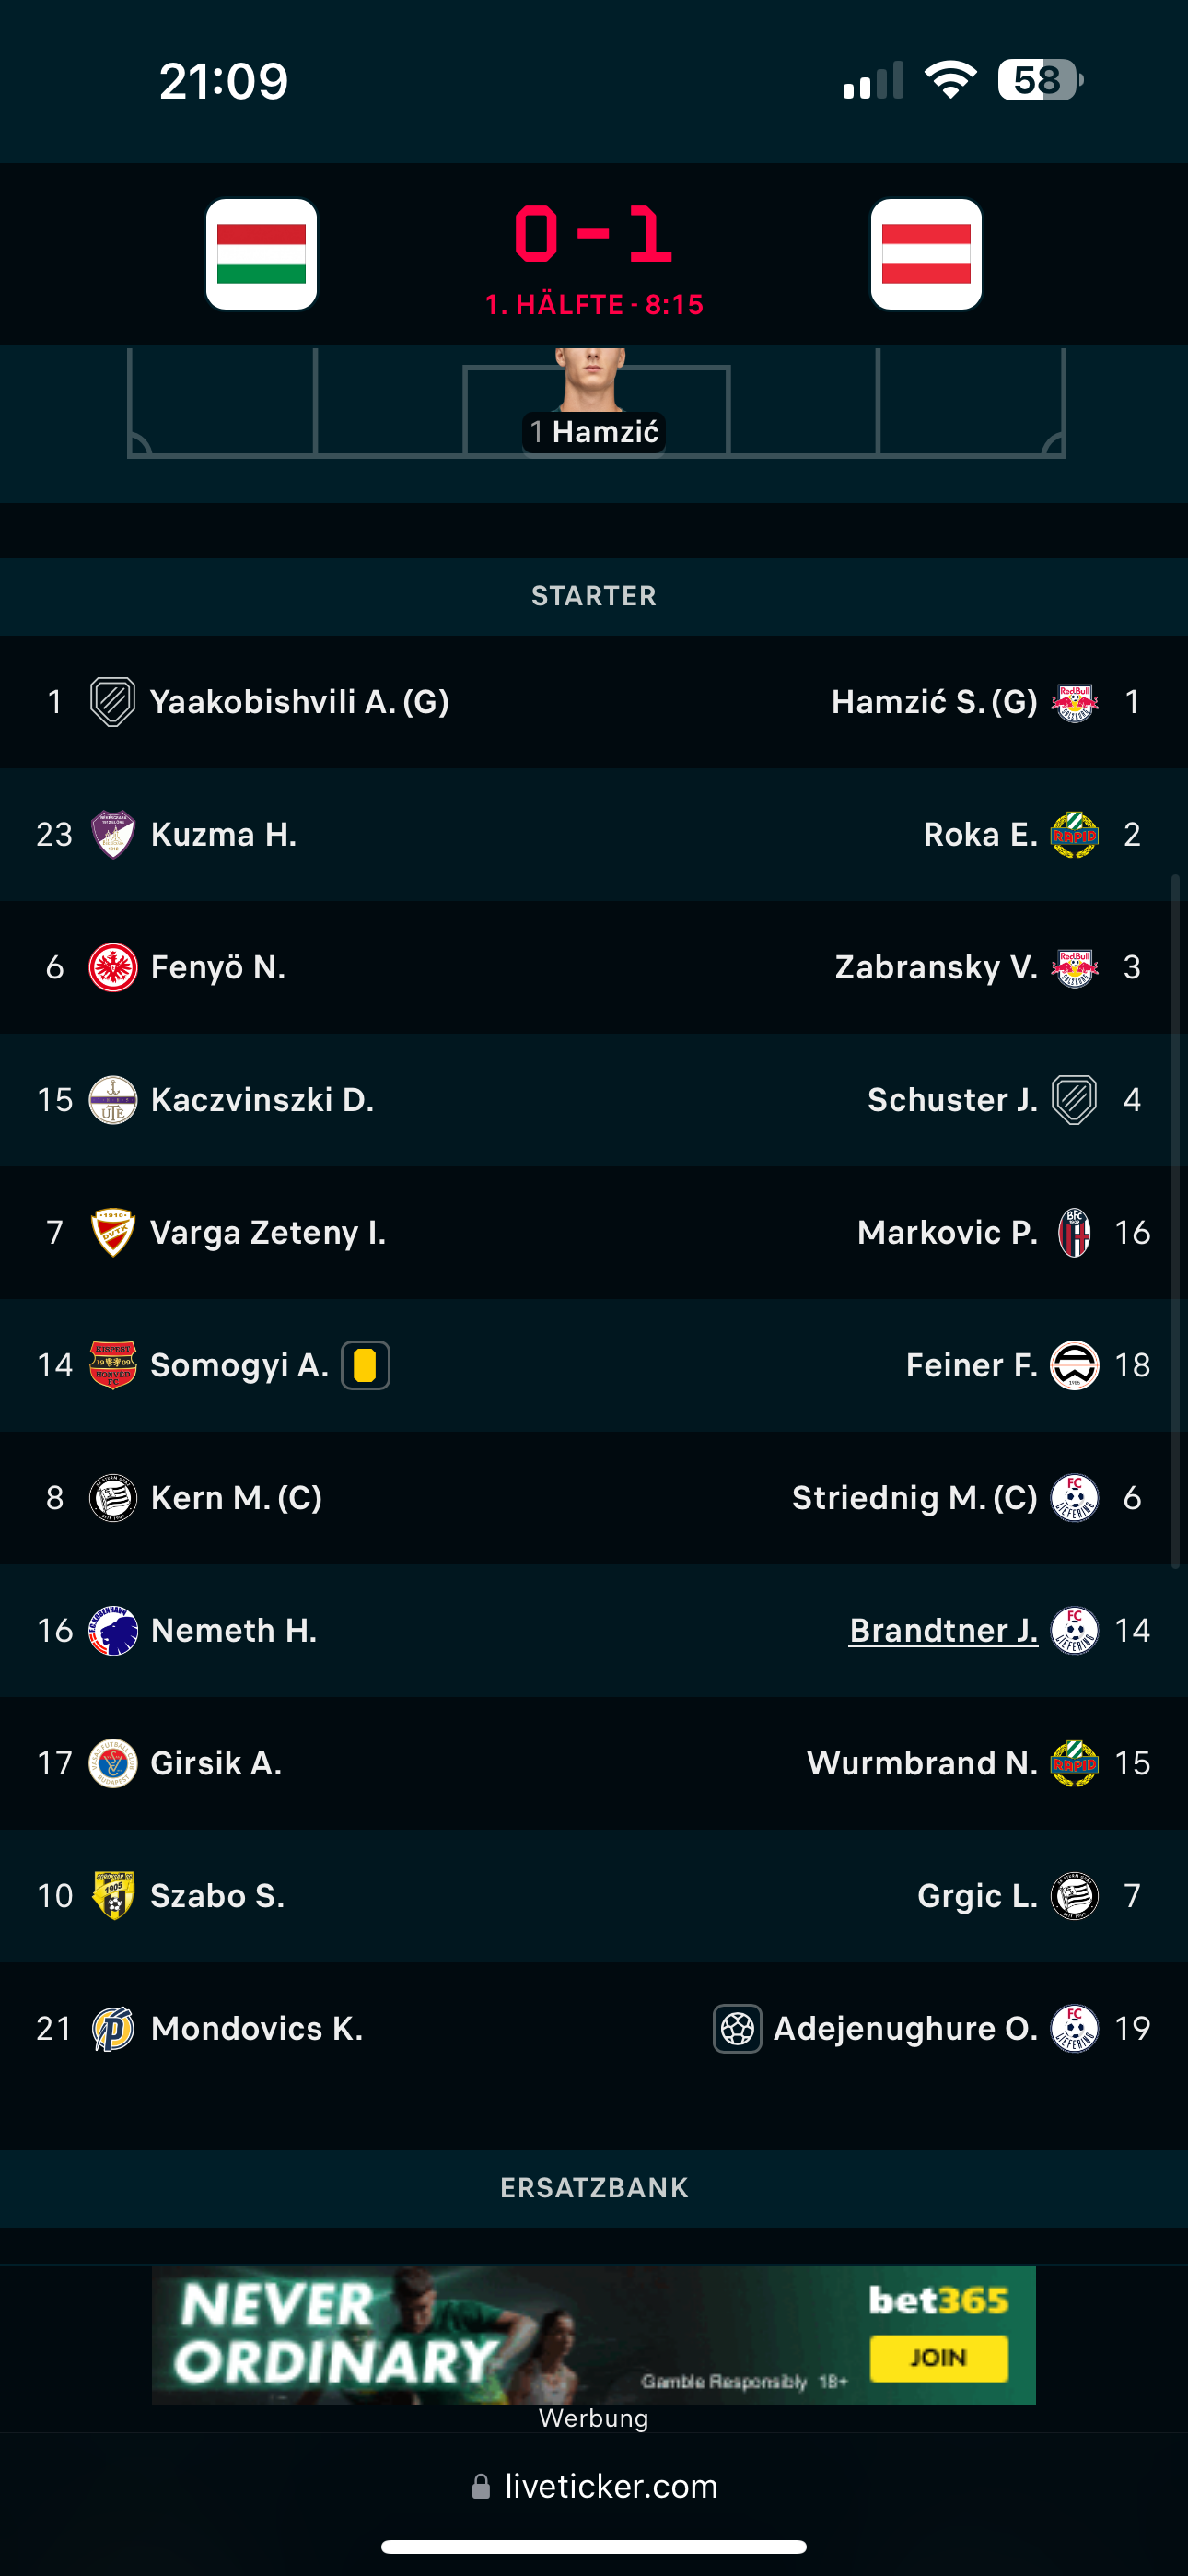Open player Mondovics K. row
Viewport: 1188px width, 2576px height.
(x=594, y=2028)
